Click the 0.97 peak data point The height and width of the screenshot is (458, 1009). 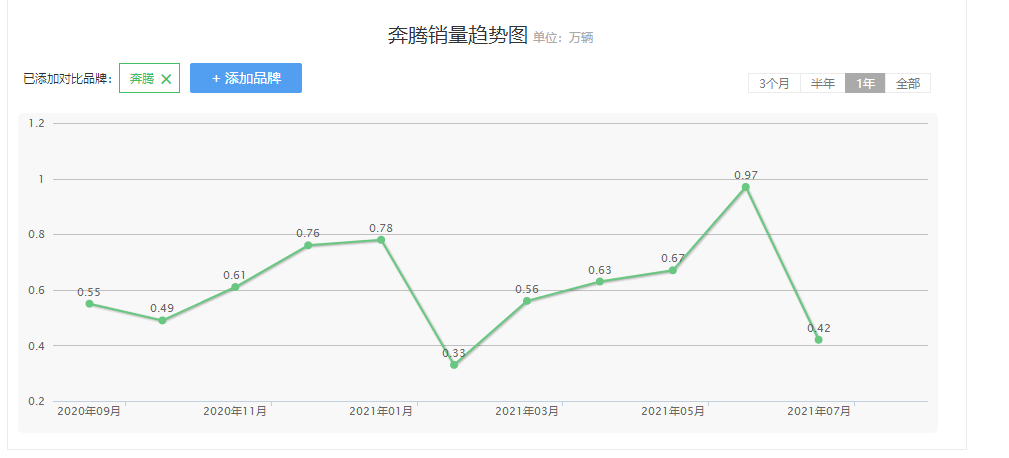pyautogui.click(x=745, y=187)
